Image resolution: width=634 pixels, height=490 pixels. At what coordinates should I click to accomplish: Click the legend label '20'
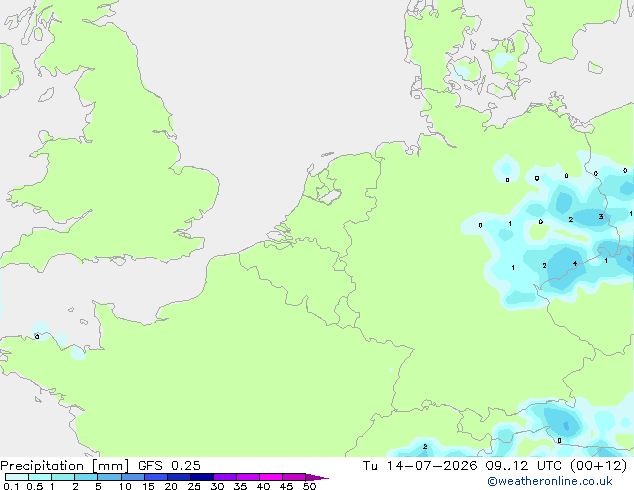tap(171, 486)
